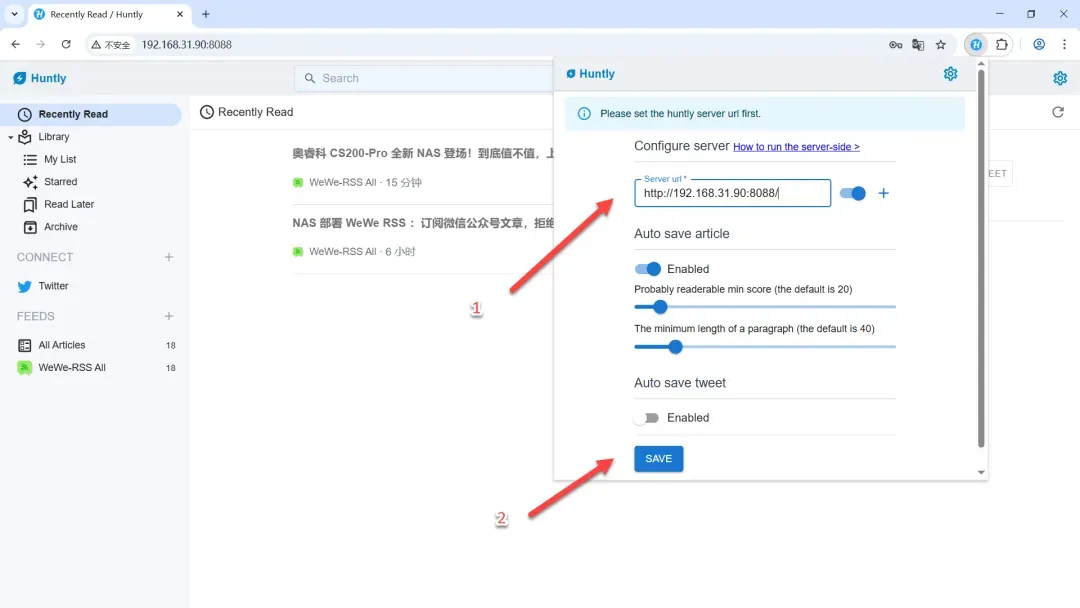Add another server url with plus icon
Viewport: 1080px width, 608px height.
point(883,193)
